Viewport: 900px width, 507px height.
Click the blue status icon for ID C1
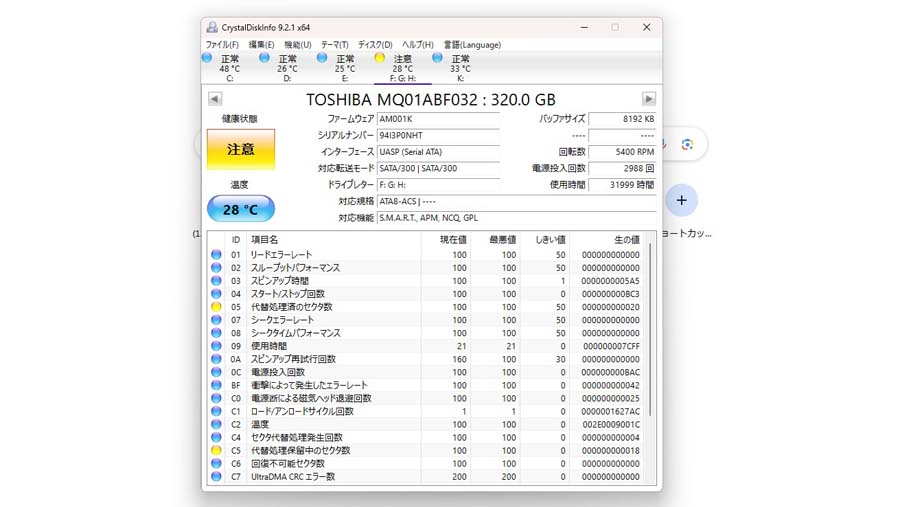pos(216,411)
